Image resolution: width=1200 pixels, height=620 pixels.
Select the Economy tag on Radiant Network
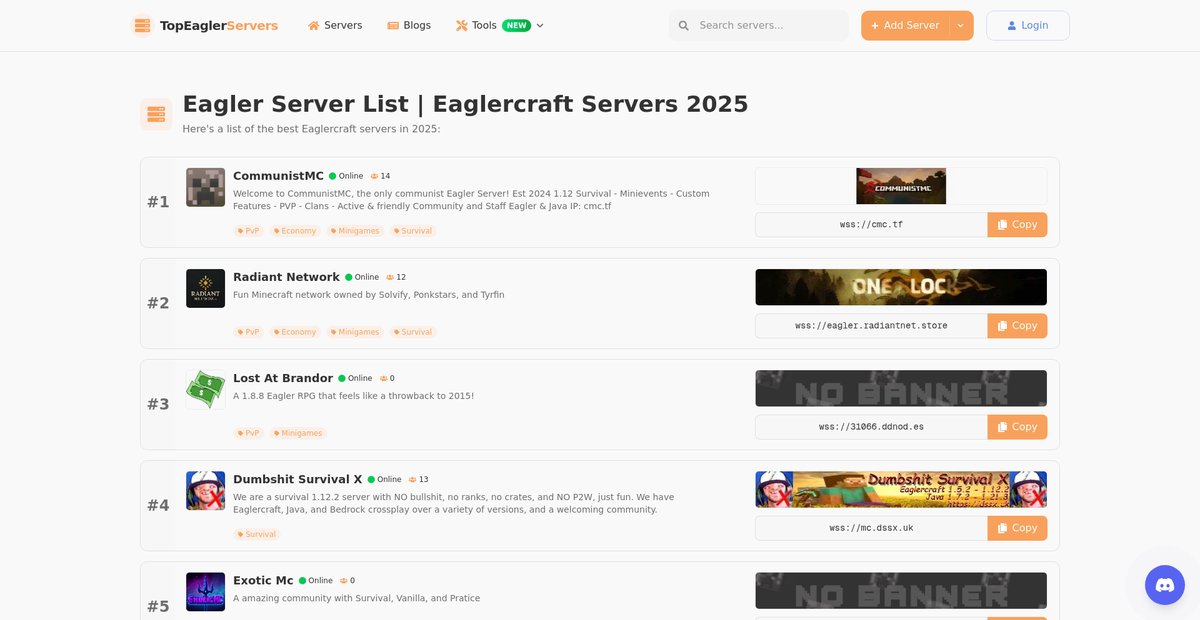tap(295, 332)
